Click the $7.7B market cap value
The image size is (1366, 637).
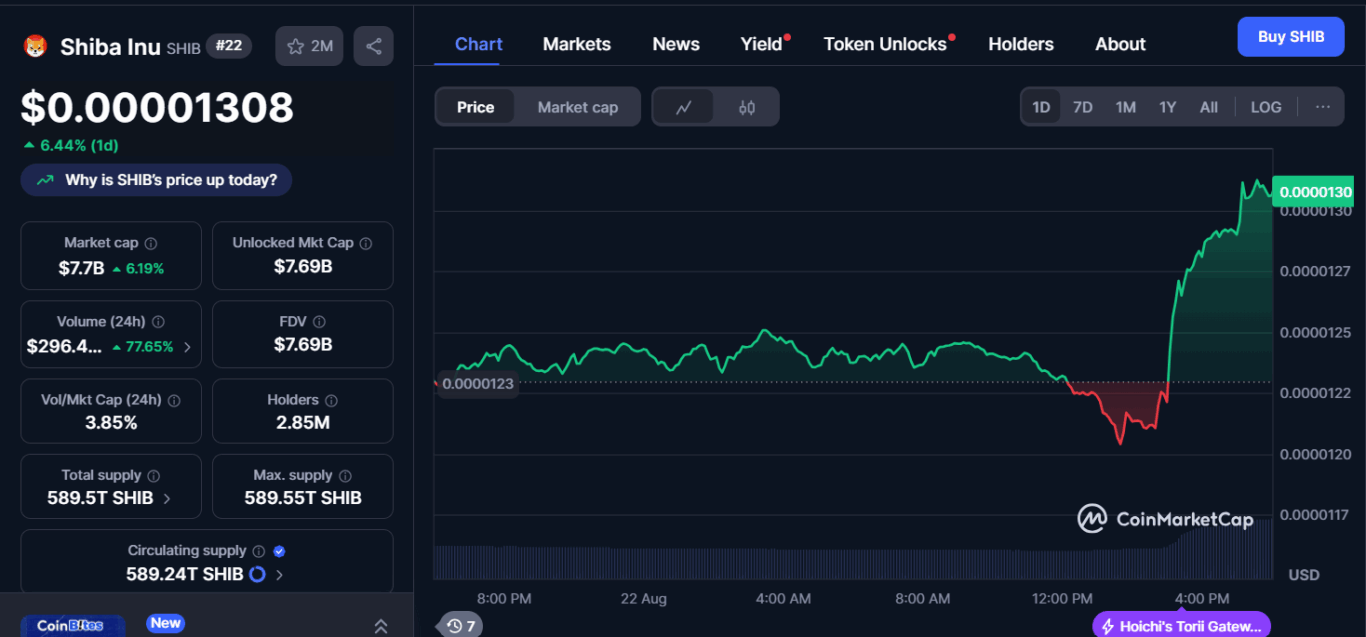(81, 268)
